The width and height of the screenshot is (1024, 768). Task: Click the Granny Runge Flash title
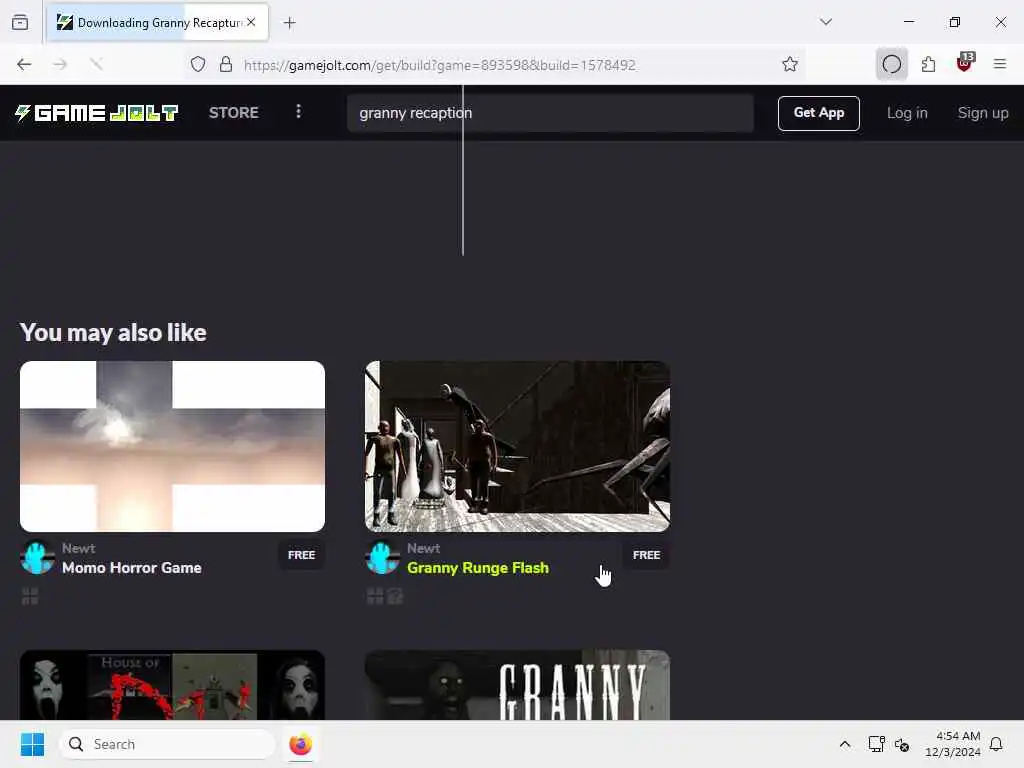[x=477, y=568]
